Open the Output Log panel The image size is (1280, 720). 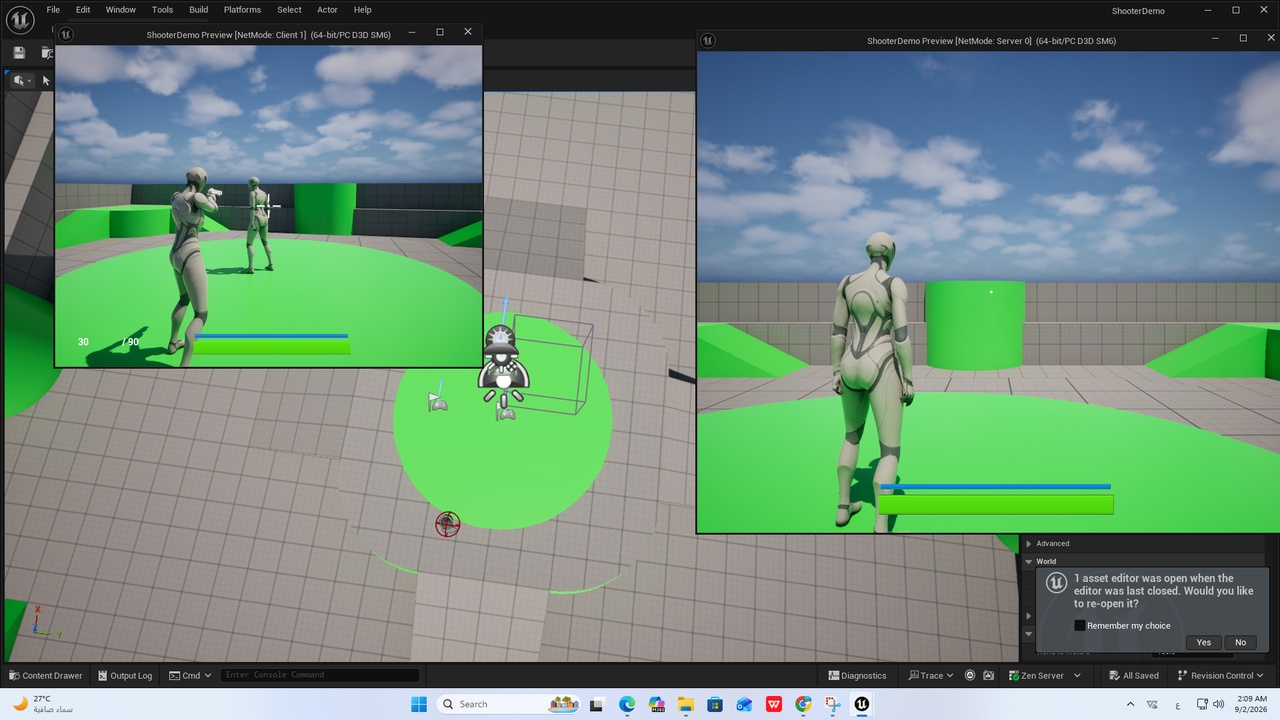[x=124, y=675]
